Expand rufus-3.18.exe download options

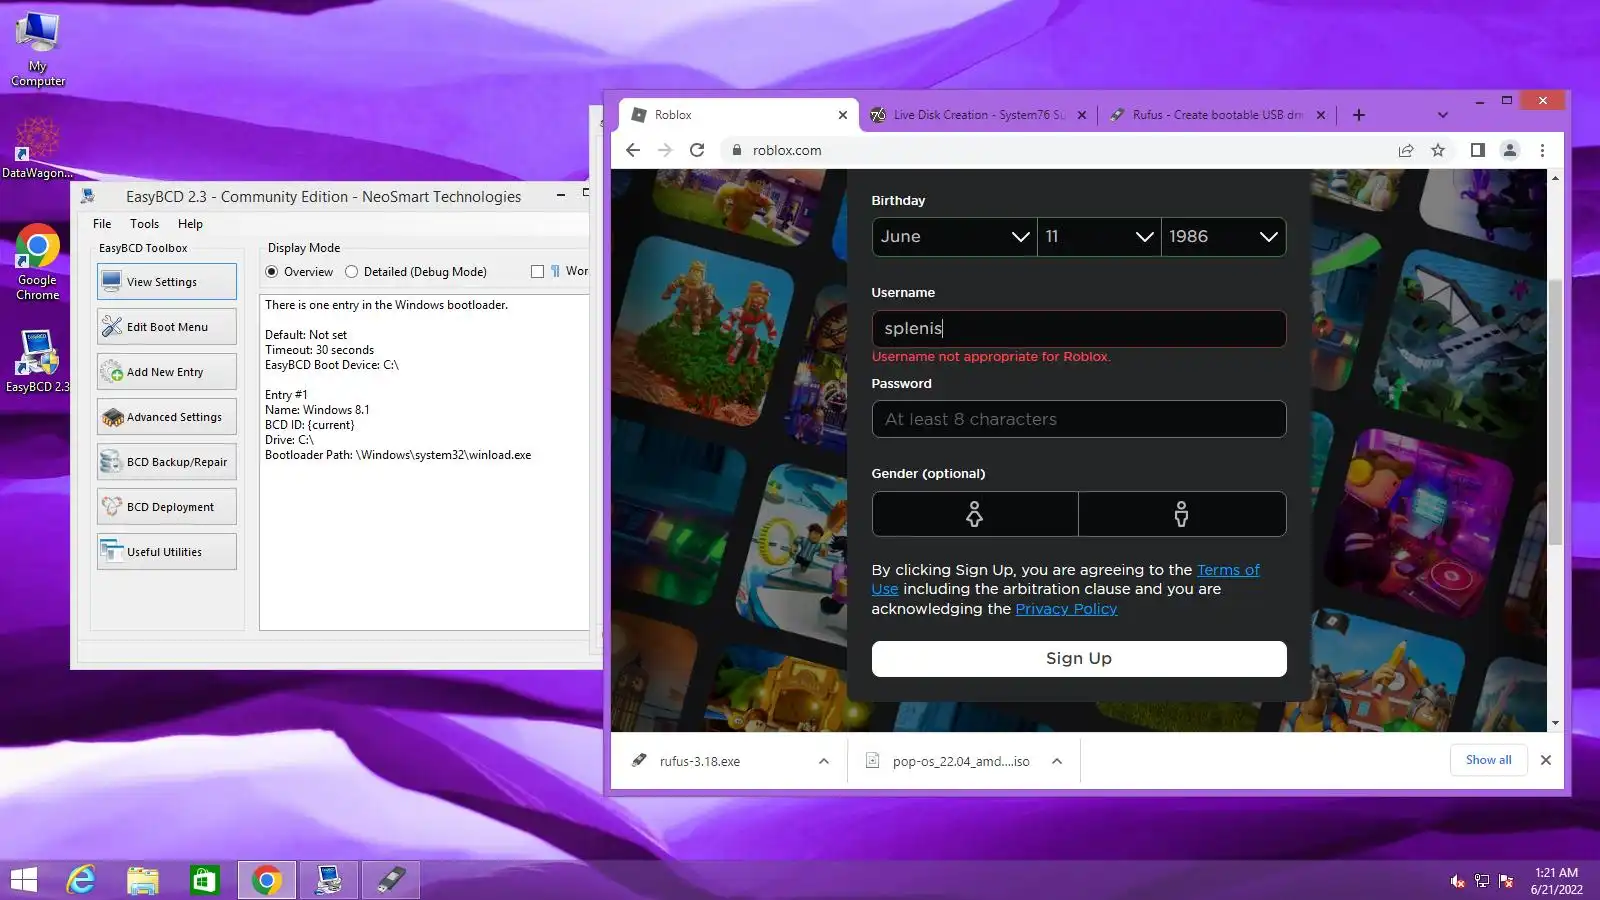(823, 761)
